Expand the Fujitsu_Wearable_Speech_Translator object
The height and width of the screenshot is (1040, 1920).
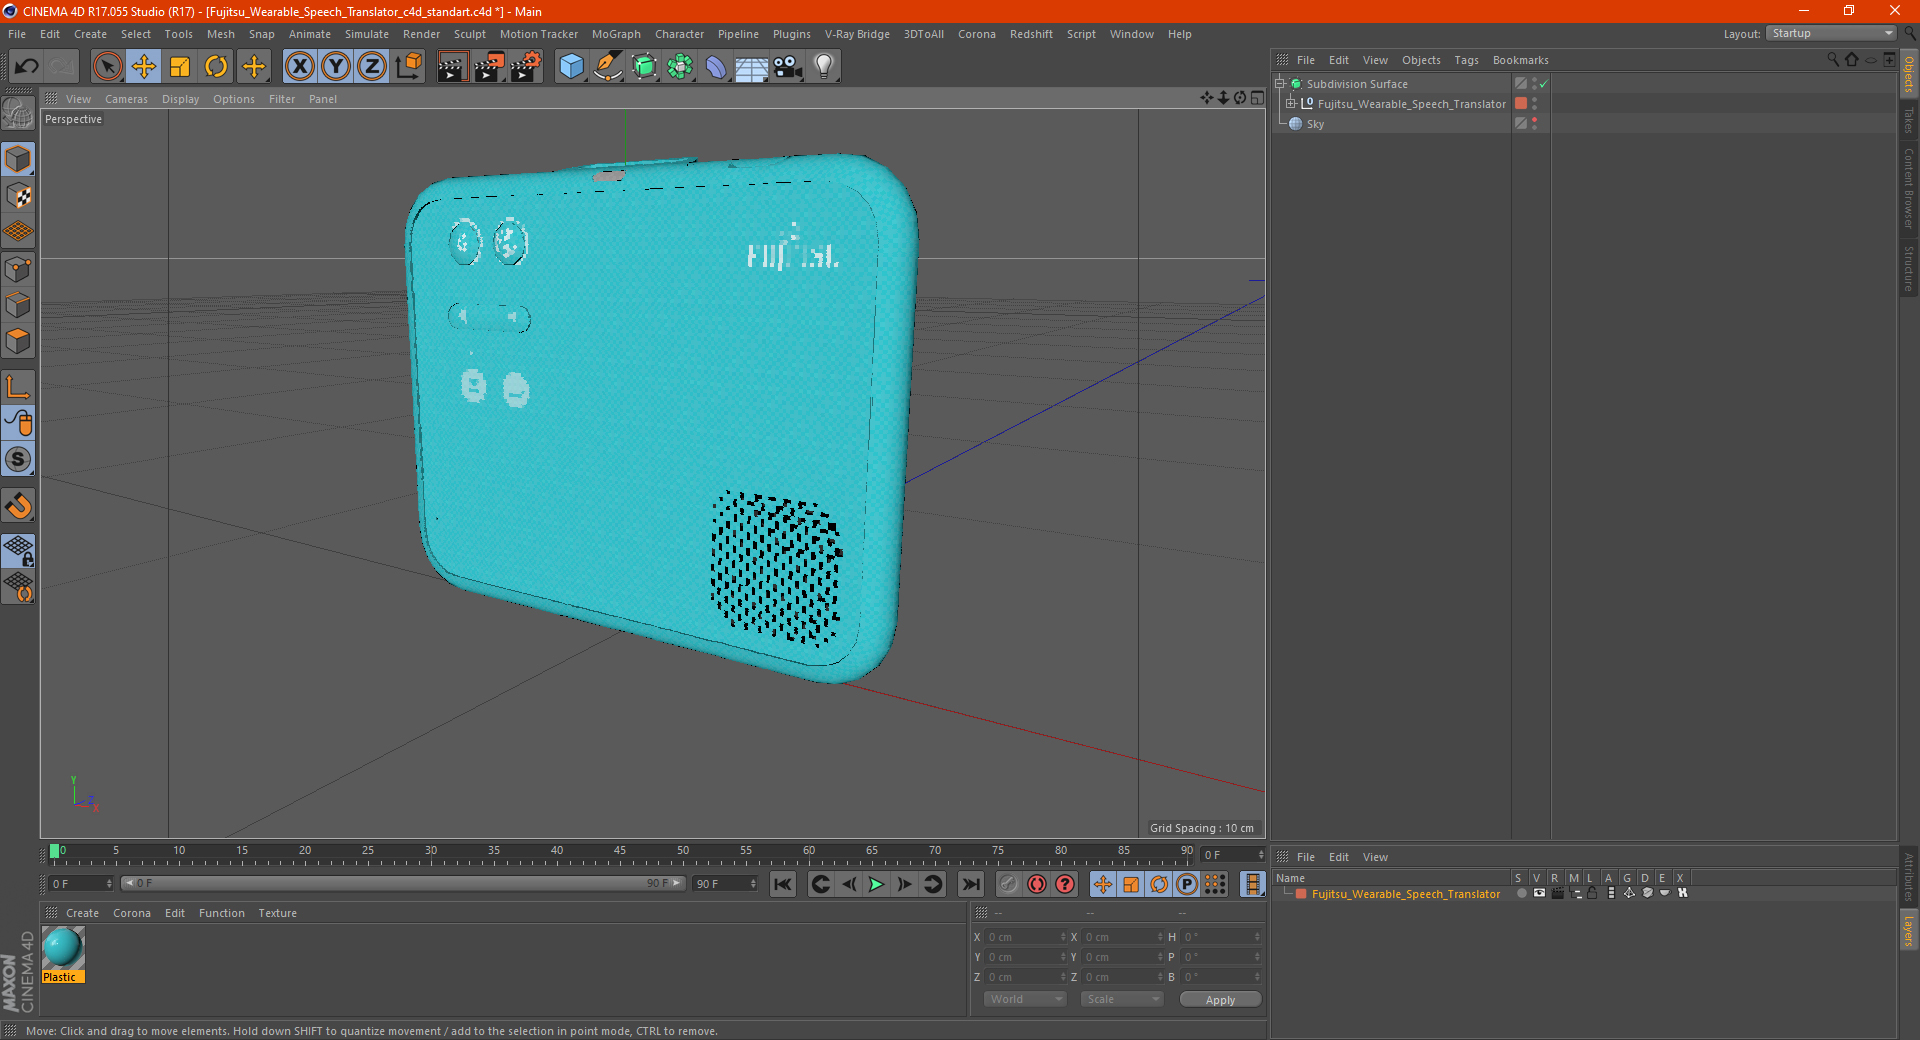point(1291,104)
